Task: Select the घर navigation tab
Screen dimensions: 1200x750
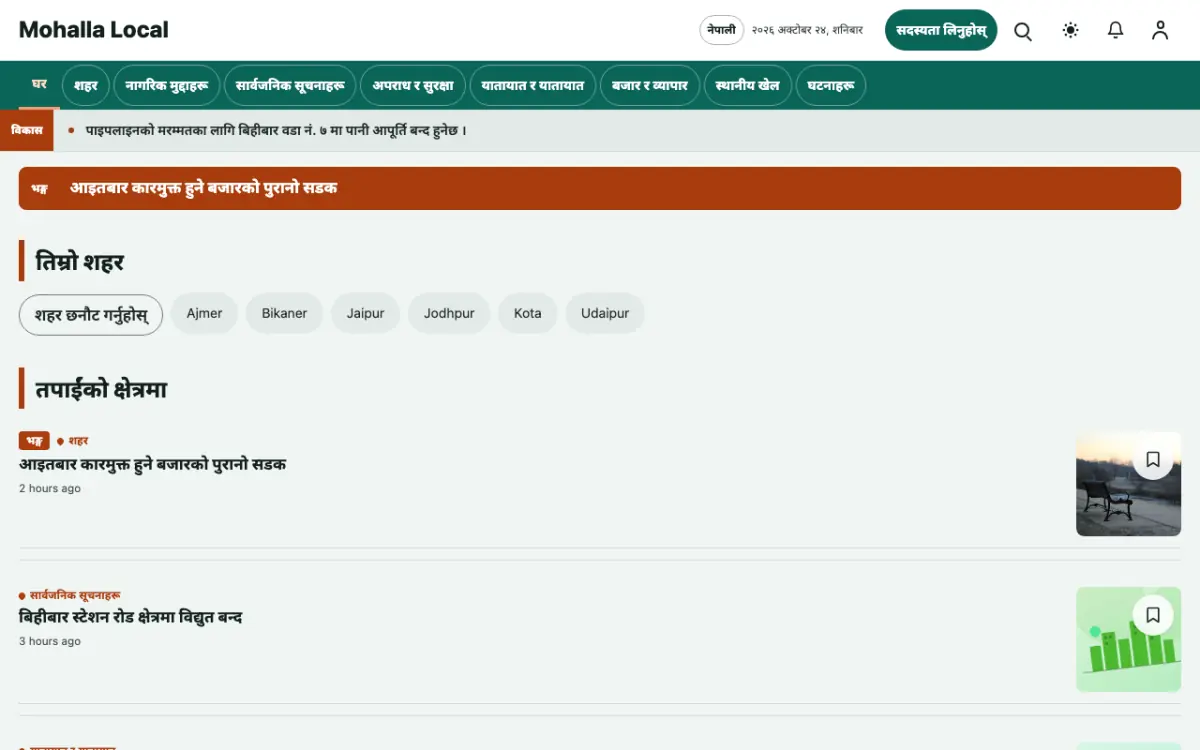Action: pyautogui.click(x=40, y=85)
